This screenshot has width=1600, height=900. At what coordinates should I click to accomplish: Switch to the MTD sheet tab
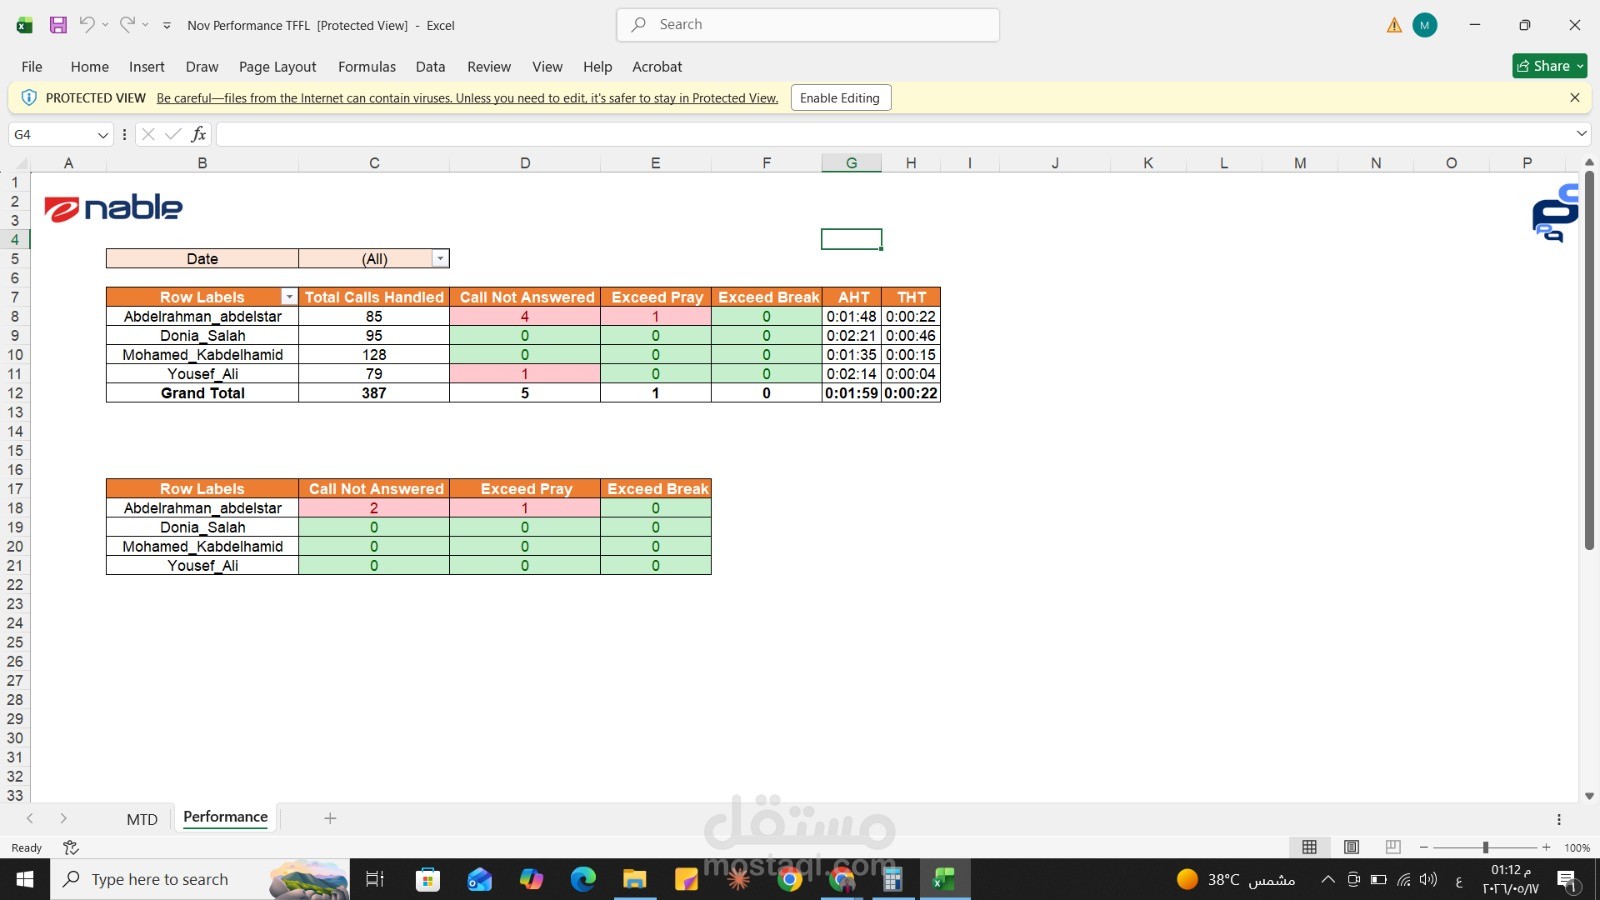(x=142, y=819)
